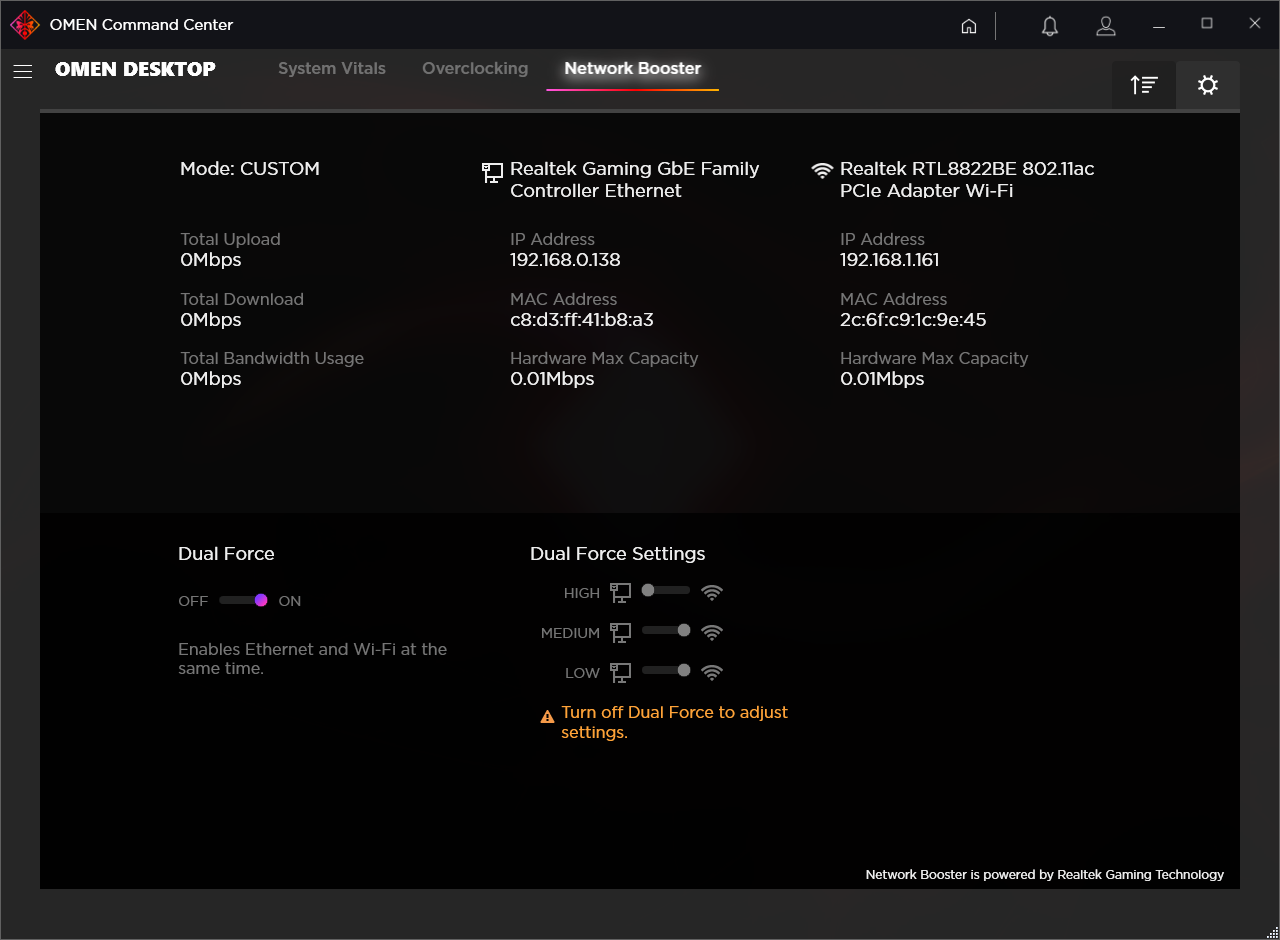Viewport: 1280px width, 940px height.
Task: Click the Ethernet adapter icon in header
Action: point(492,172)
